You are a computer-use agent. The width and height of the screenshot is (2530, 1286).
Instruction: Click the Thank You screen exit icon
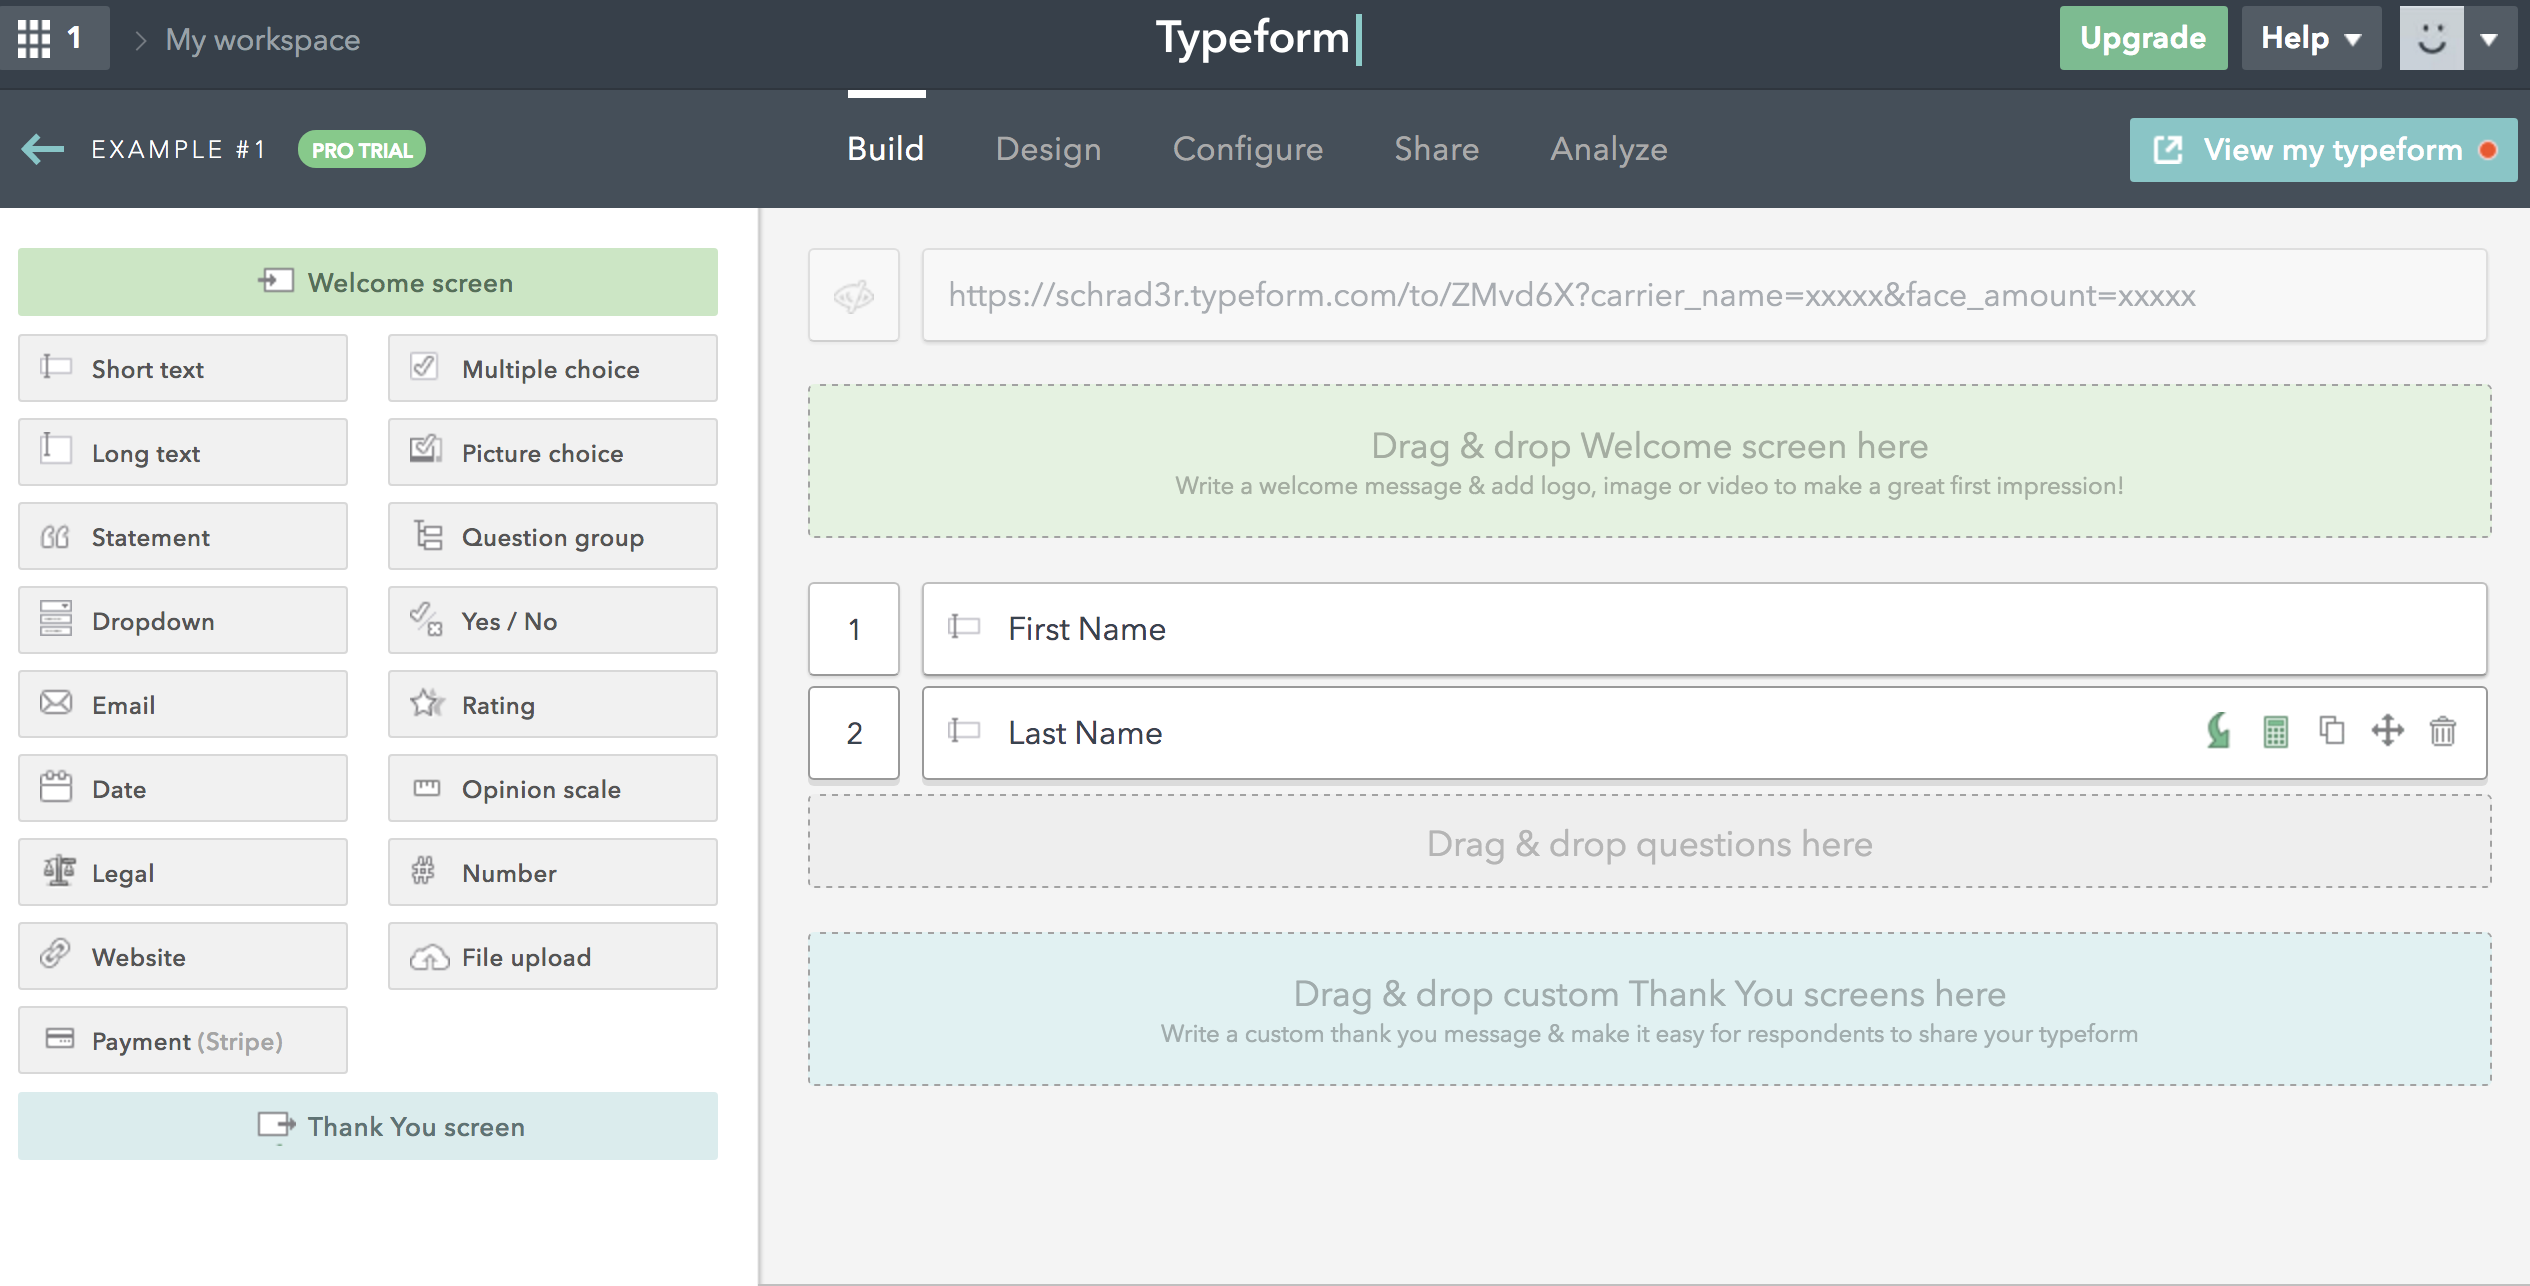[276, 1126]
